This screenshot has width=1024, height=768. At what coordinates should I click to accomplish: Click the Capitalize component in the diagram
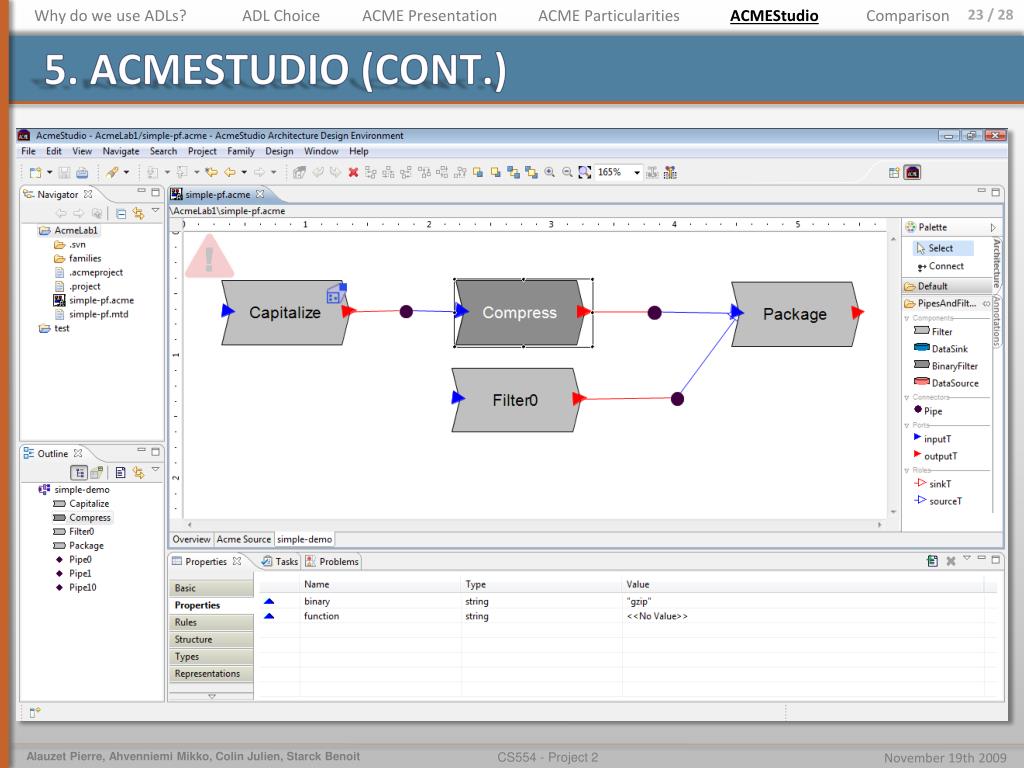click(x=285, y=313)
